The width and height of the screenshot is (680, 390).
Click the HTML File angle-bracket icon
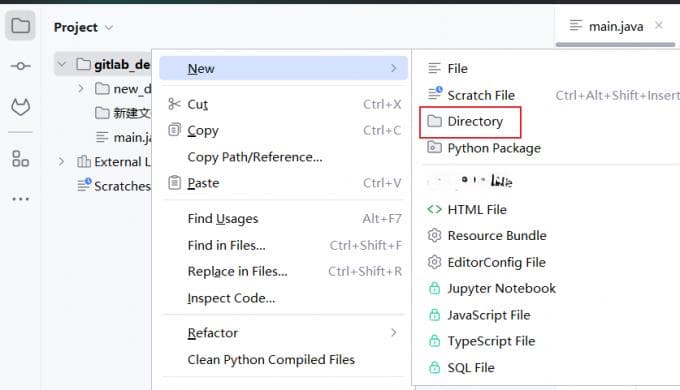point(434,210)
